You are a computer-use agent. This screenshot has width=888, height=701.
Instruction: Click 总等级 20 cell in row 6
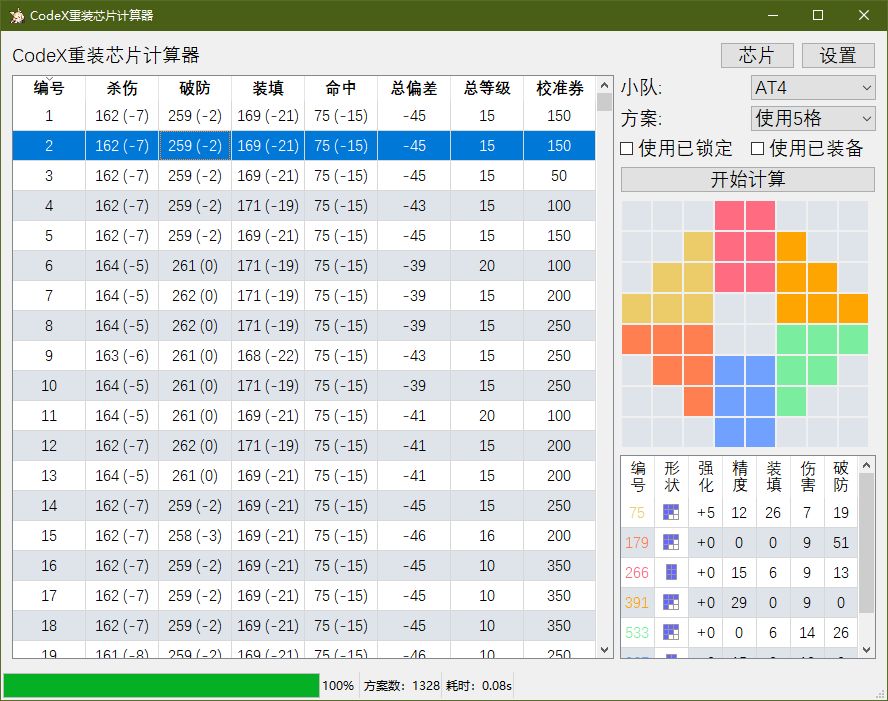(487, 266)
